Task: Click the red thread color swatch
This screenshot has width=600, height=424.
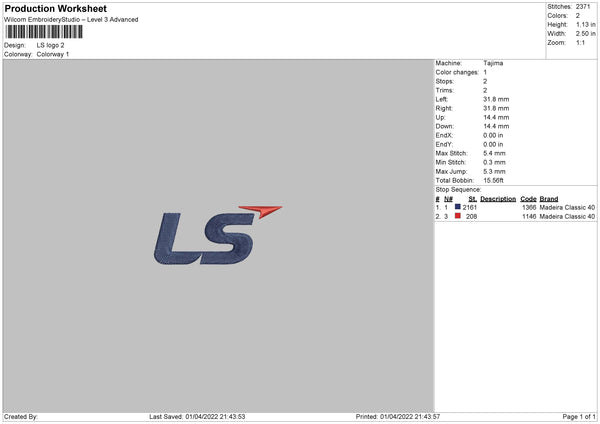Action: tap(457, 216)
